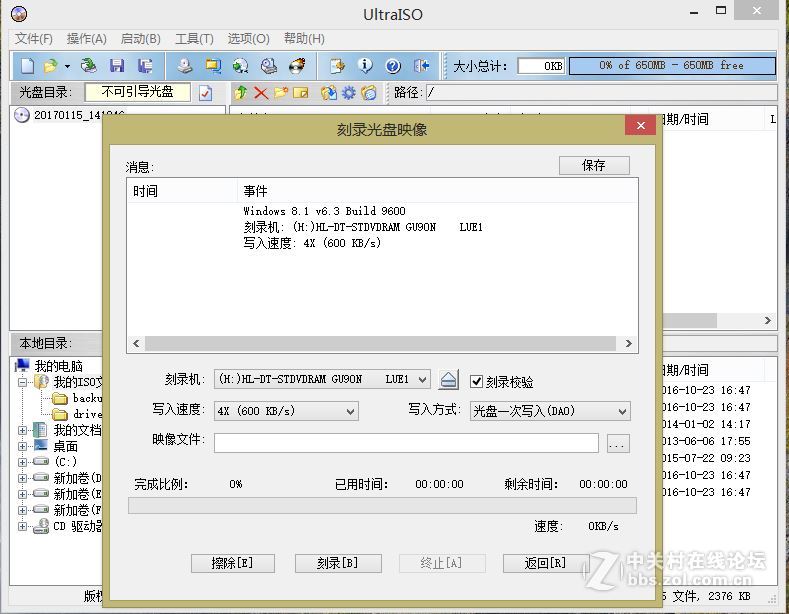Screen dimensions: 789x614
Task: Select the 20170115 disc root item
Action: click(79, 115)
